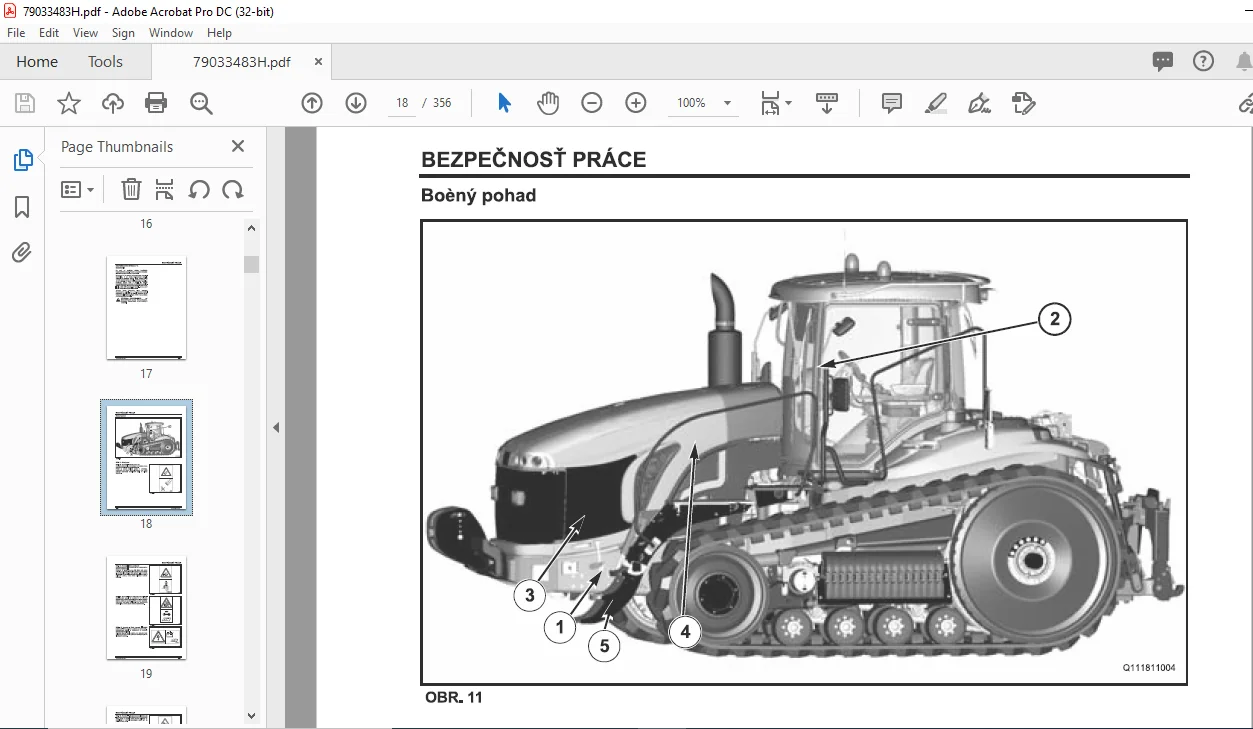Open the zoom level 100% dropdown
1253x729 pixels.
[x=703, y=103]
